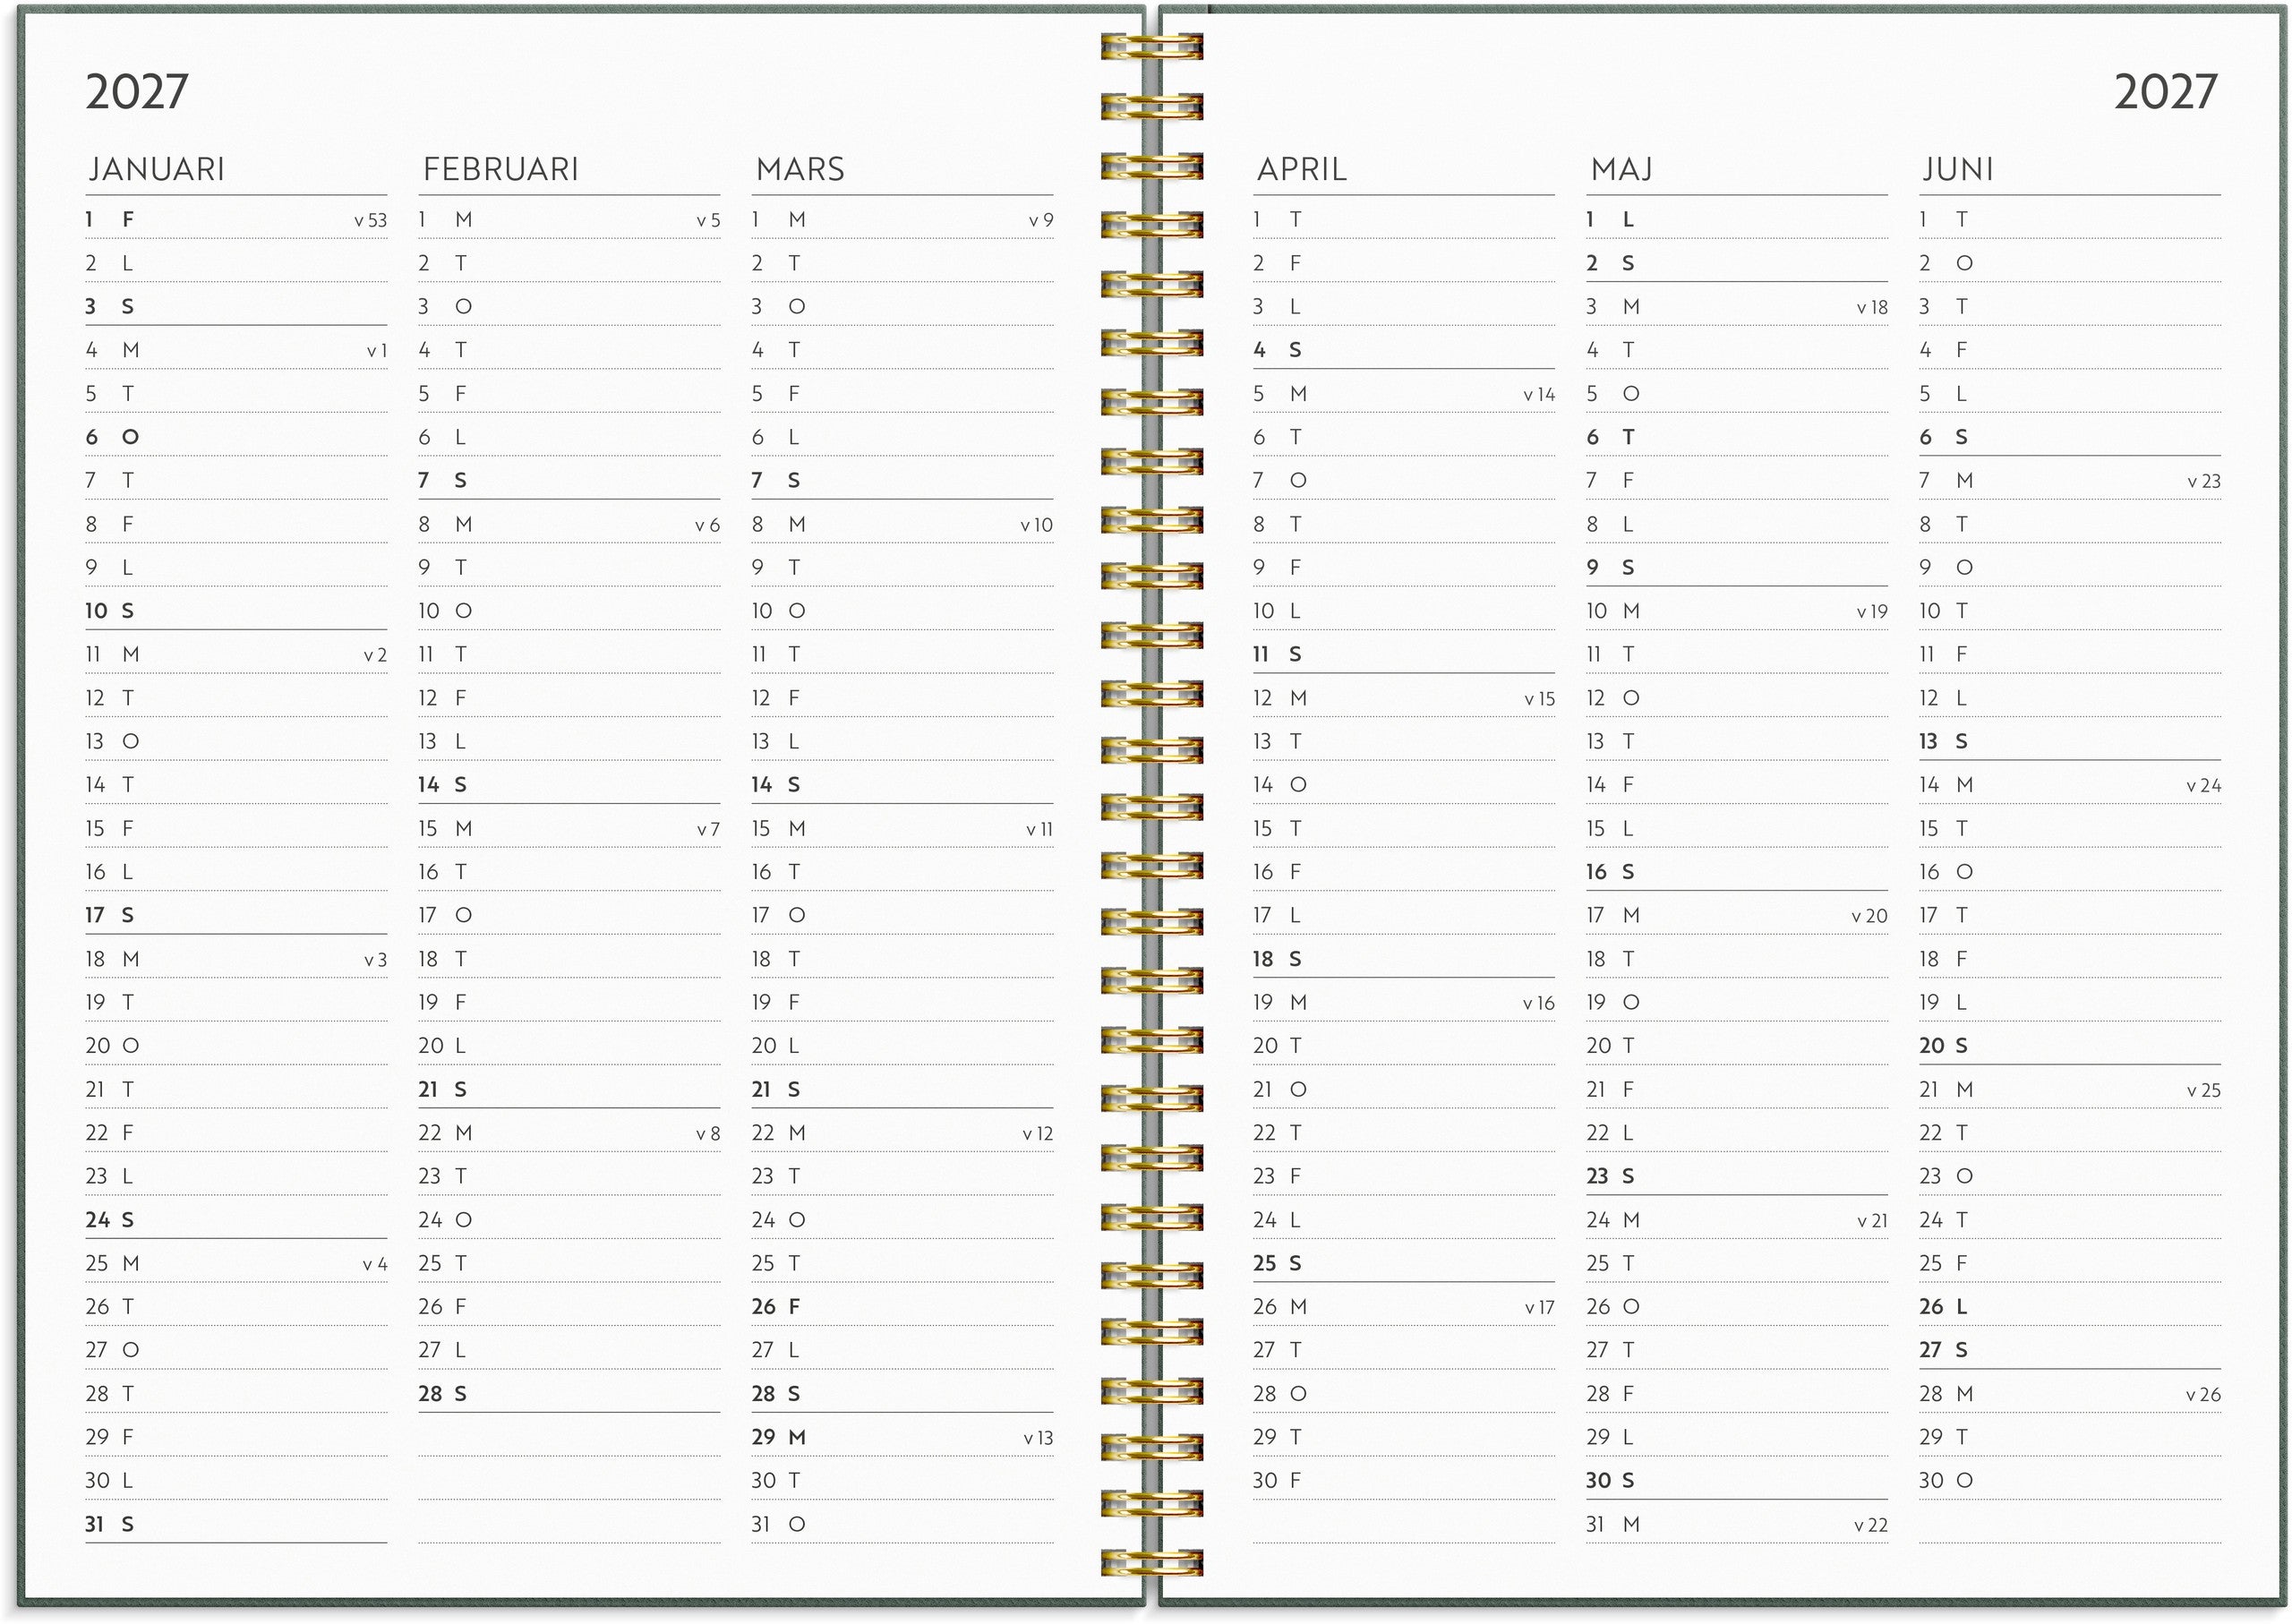
Task: Click week label v 9 in Mars
Action: pos(1041,221)
